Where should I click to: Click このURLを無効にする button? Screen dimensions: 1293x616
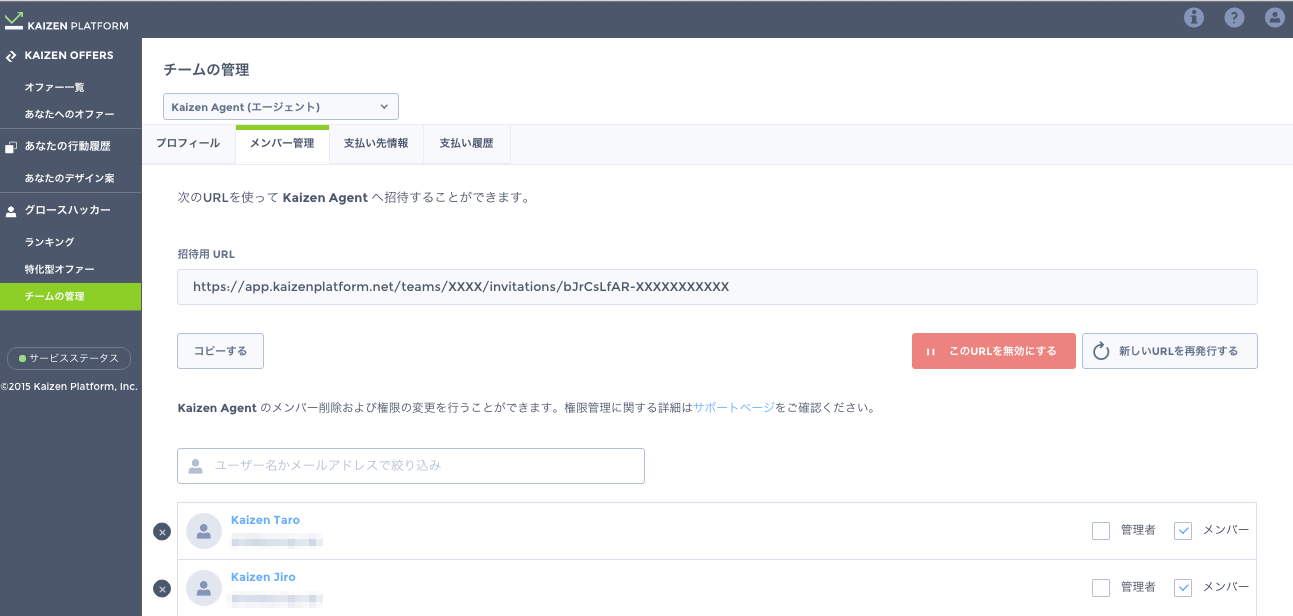pyautogui.click(x=994, y=351)
